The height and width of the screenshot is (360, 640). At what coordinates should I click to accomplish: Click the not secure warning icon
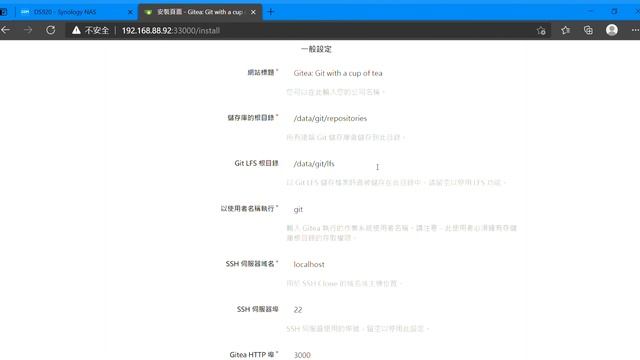click(x=76, y=30)
